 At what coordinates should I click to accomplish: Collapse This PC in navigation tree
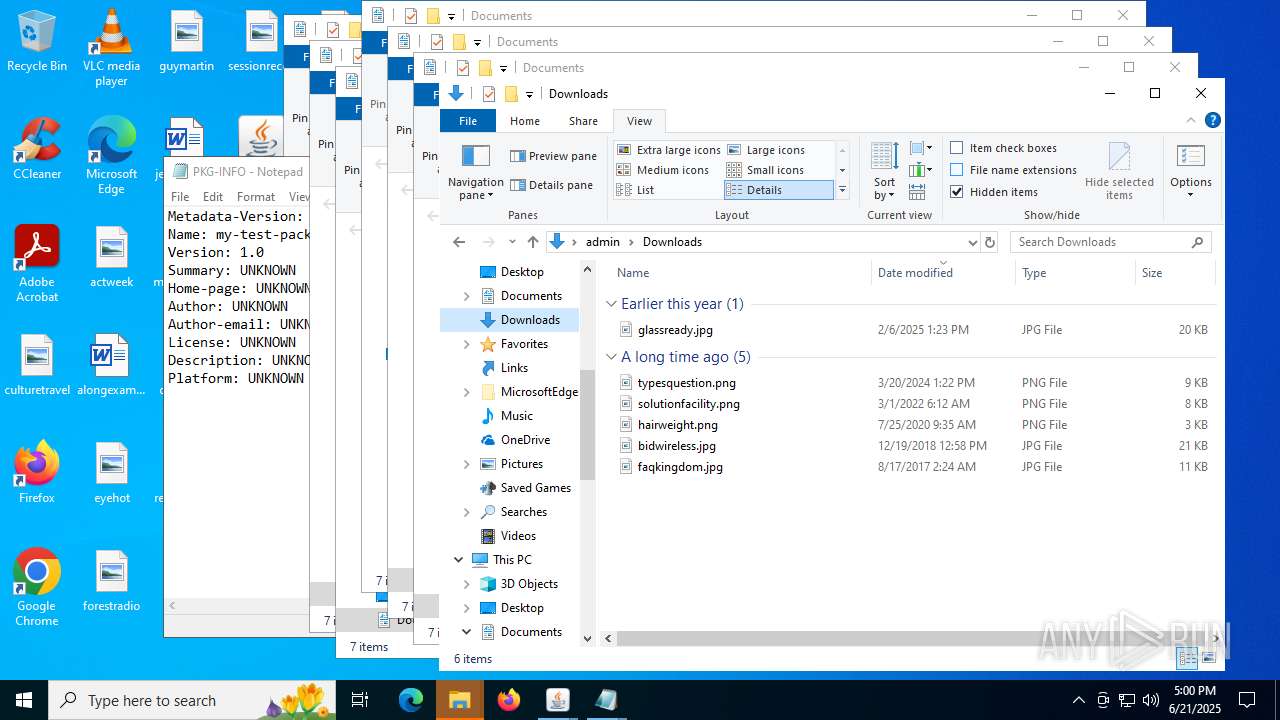pyautogui.click(x=459, y=560)
